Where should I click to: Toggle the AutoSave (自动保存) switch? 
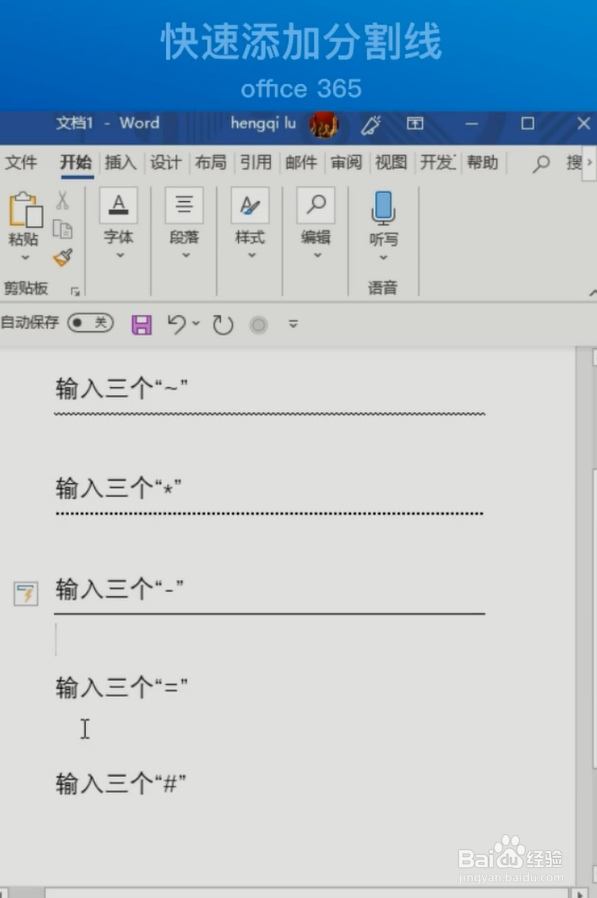pyautogui.click(x=91, y=323)
